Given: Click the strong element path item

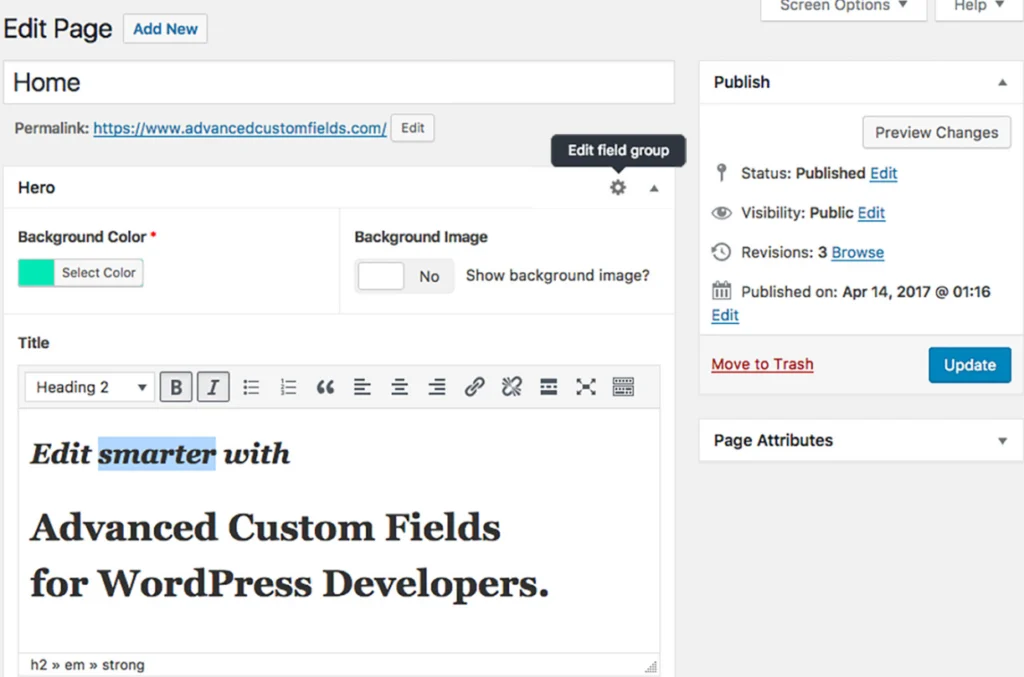Looking at the screenshot, I should tap(123, 665).
